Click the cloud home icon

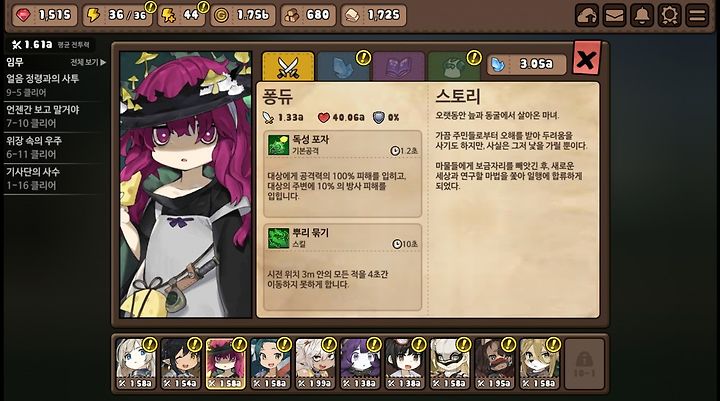click(x=587, y=16)
